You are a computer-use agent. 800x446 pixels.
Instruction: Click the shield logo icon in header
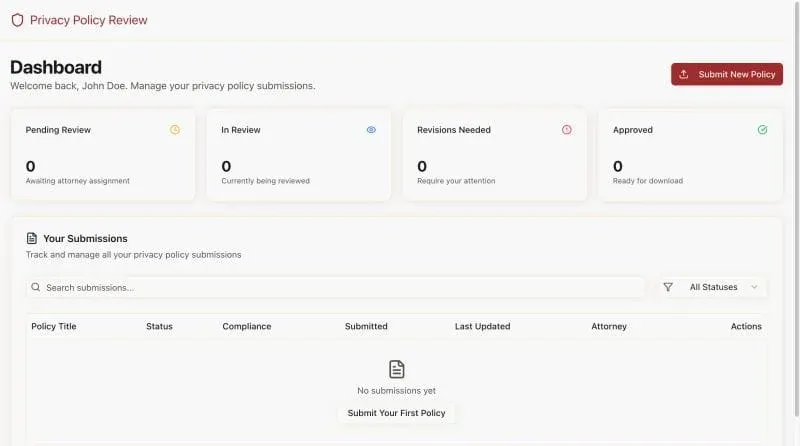coord(17,20)
